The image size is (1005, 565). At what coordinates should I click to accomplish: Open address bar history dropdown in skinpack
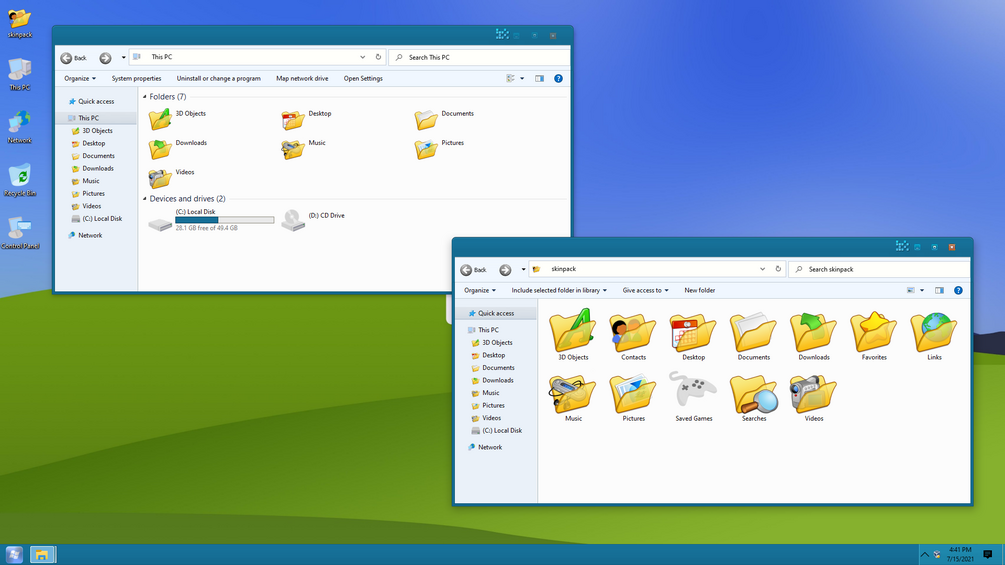(x=763, y=269)
